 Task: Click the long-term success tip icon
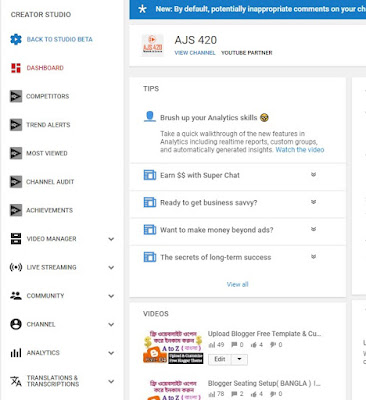pos(150,257)
